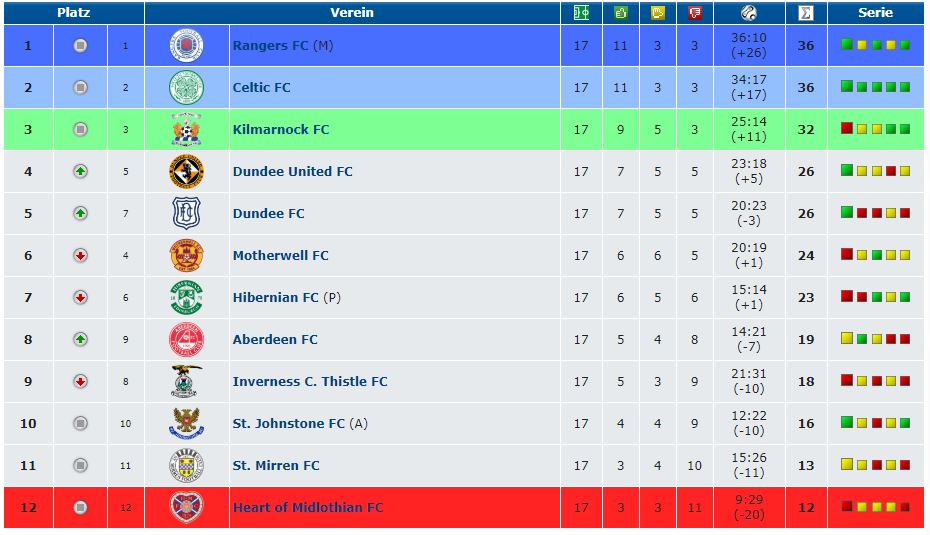Viewport: 930px width, 535px height.
Task: Click the Aberdeen FC club crest
Action: (186, 339)
